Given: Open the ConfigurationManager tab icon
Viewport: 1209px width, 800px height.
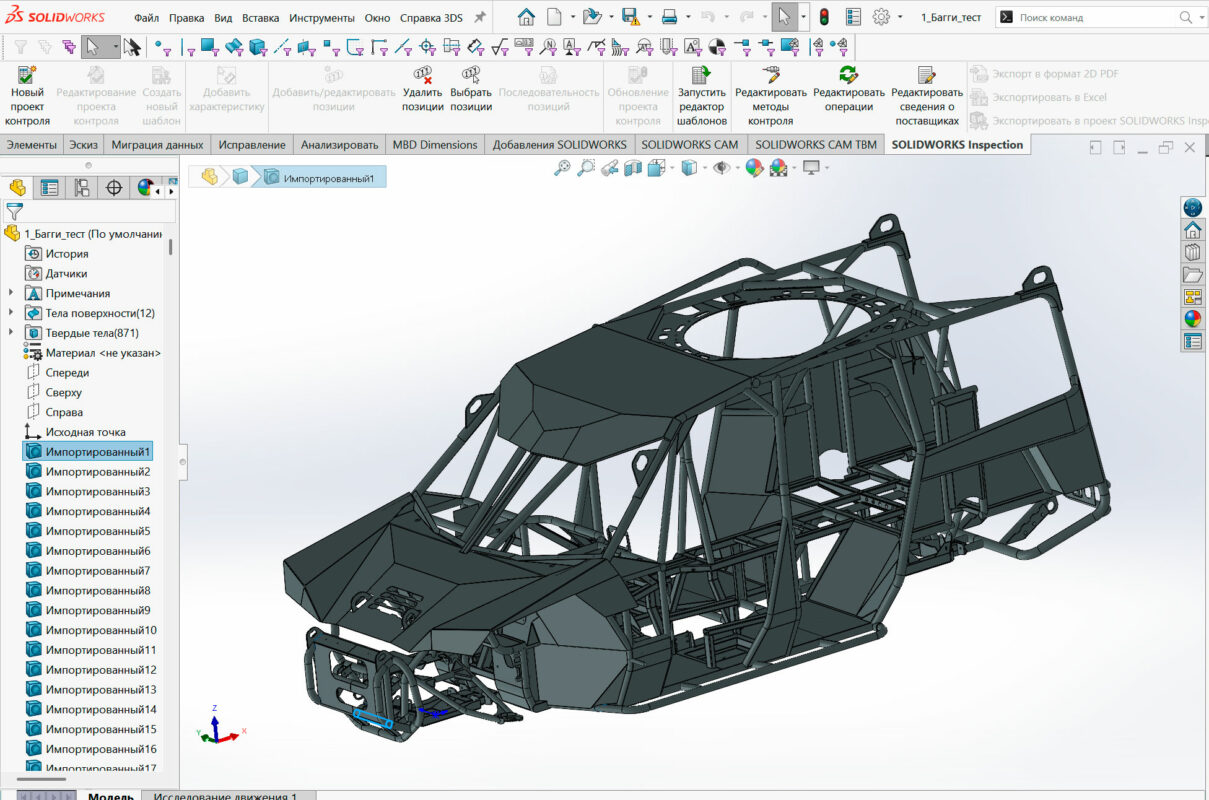Looking at the screenshot, I should click(x=82, y=188).
